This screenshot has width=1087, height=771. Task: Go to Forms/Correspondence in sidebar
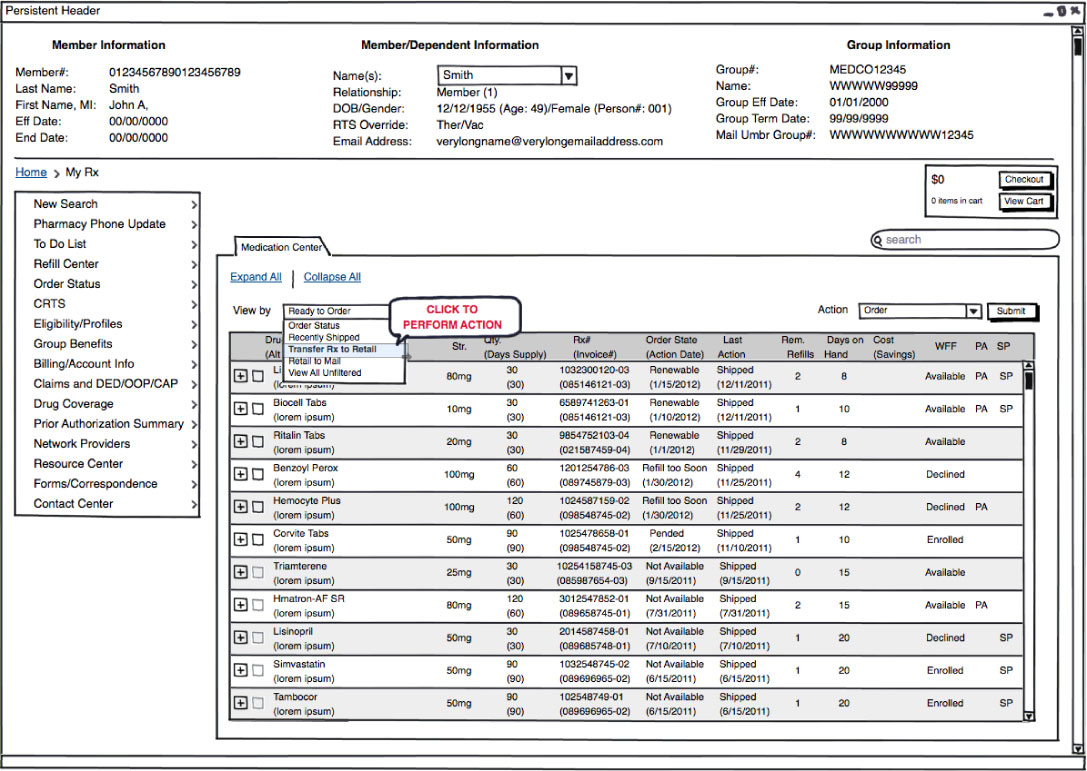pyautogui.click(x=96, y=484)
